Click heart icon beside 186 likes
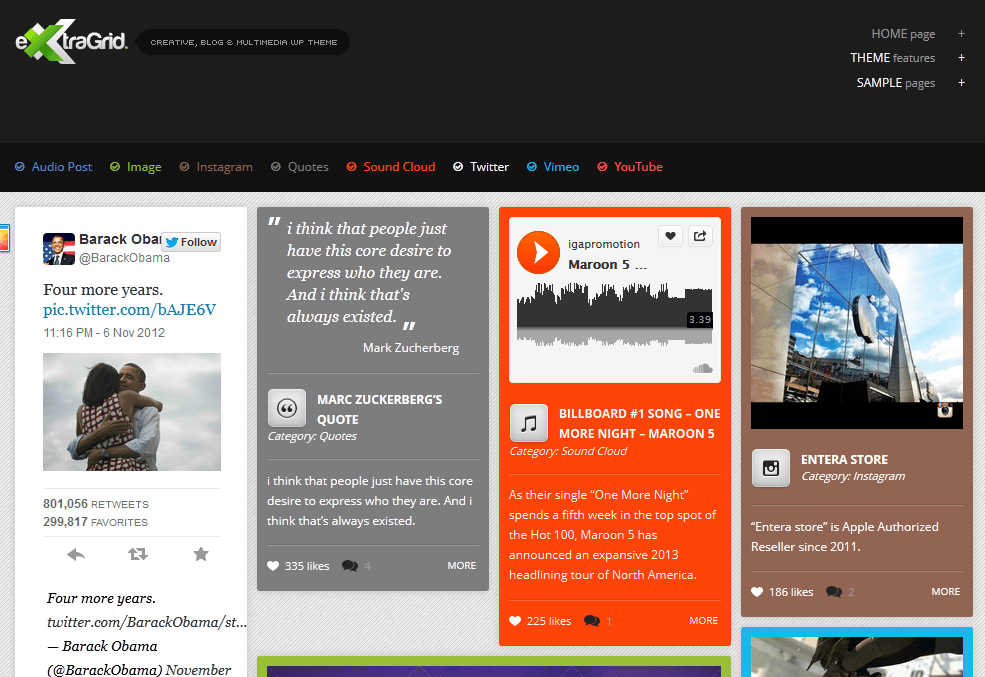The height and width of the screenshot is (677, 985). (757, 592)
